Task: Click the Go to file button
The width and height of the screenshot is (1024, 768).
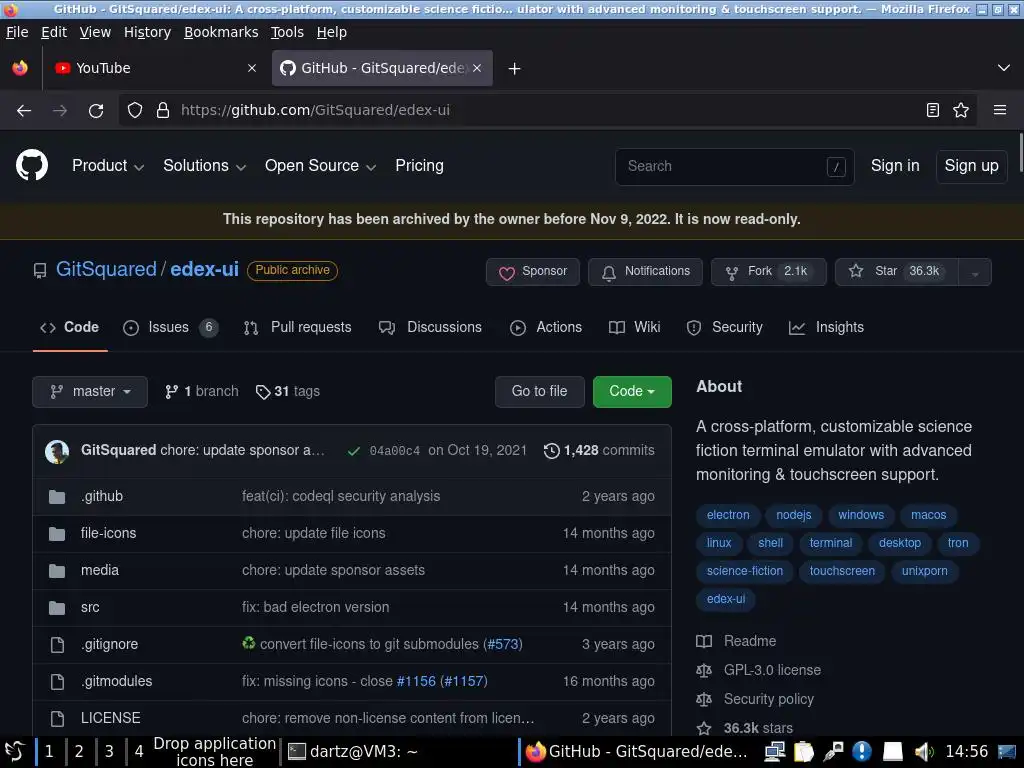Action: coord(539,392)
